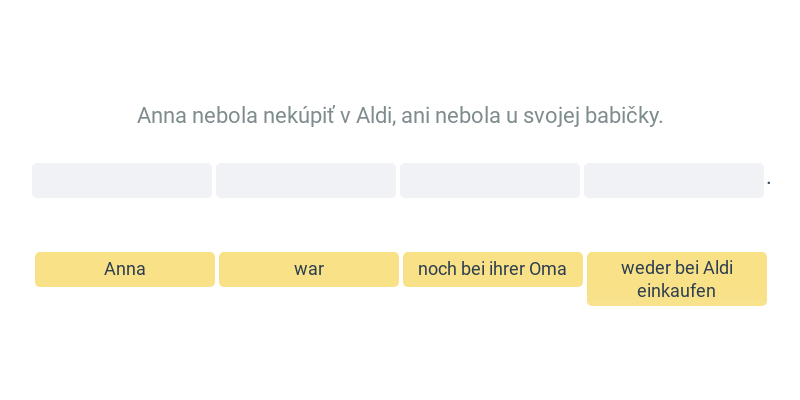This screenshot has width=800, height=400.
Task: Select the leftmost gray placeholder box
Action: tap(122, 180)
